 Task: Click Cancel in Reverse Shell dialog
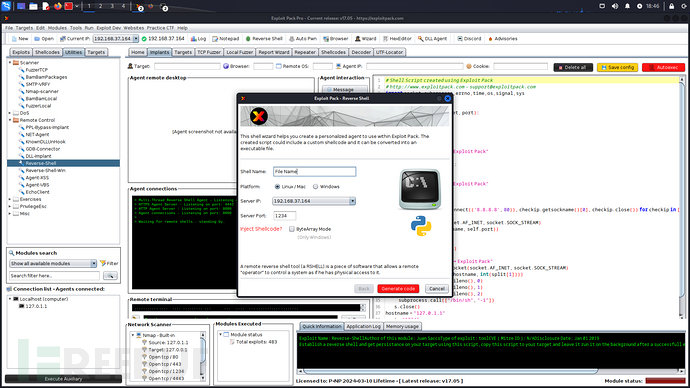pos(437,289)
